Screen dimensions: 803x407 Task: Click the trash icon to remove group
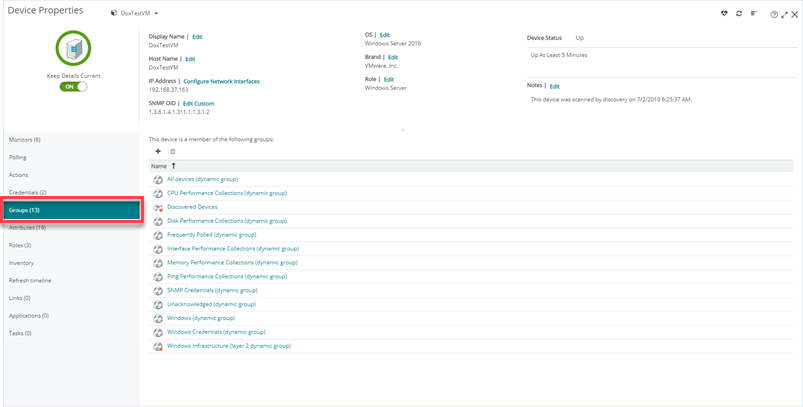[172, 151]
